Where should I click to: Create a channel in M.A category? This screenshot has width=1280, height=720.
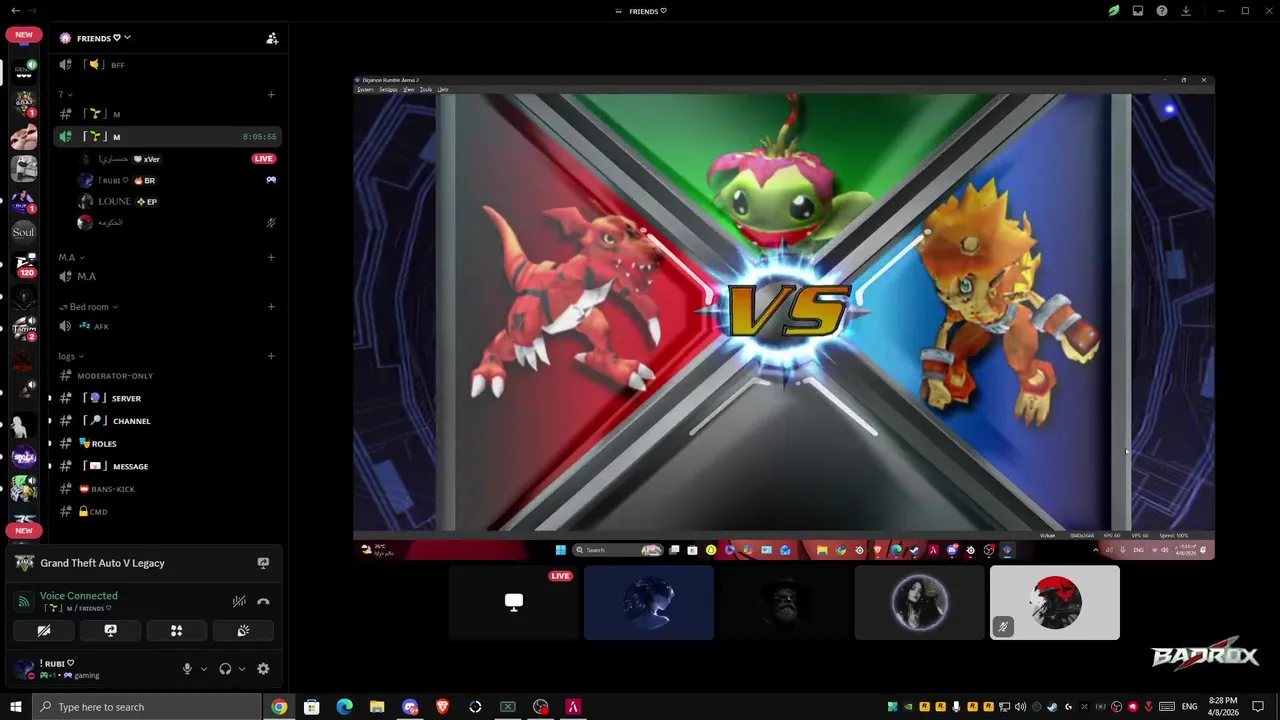(x=271, y=257)
